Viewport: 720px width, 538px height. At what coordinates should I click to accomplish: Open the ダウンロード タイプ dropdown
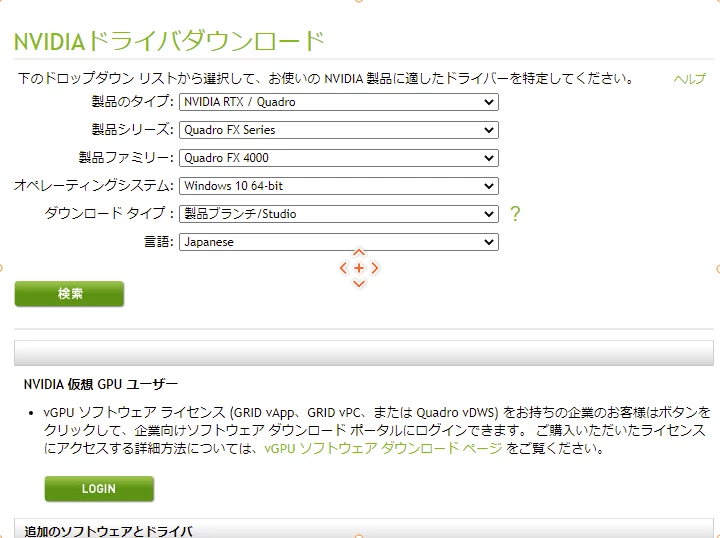(338, 214)
